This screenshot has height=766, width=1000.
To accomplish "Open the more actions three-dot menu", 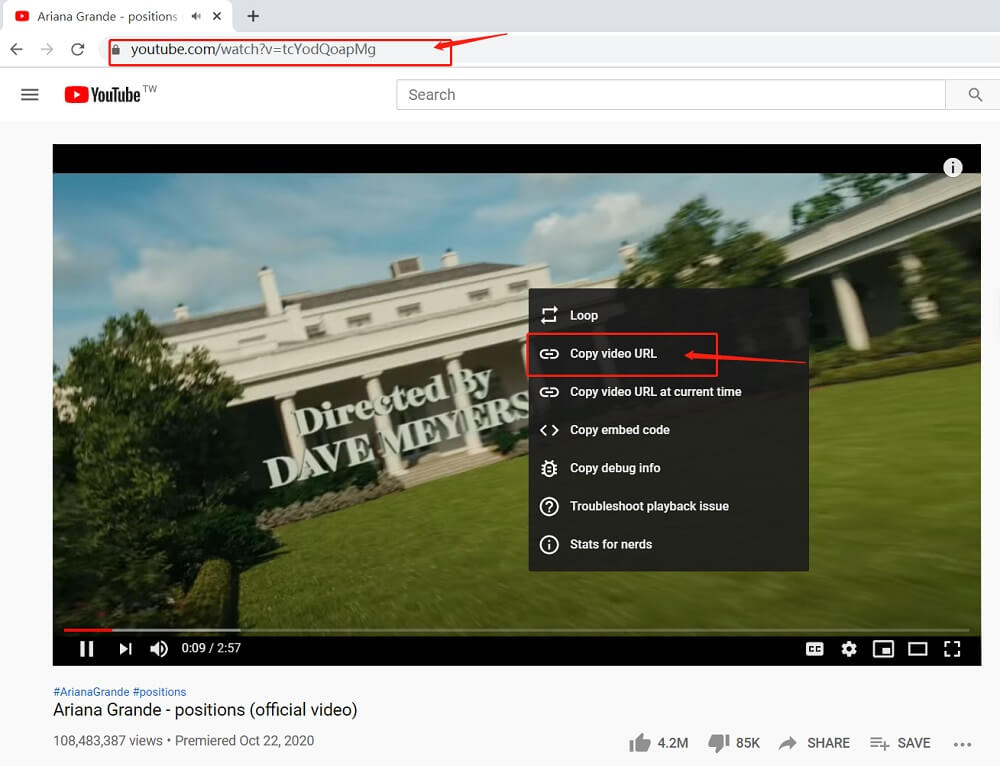I will (962, 744).
